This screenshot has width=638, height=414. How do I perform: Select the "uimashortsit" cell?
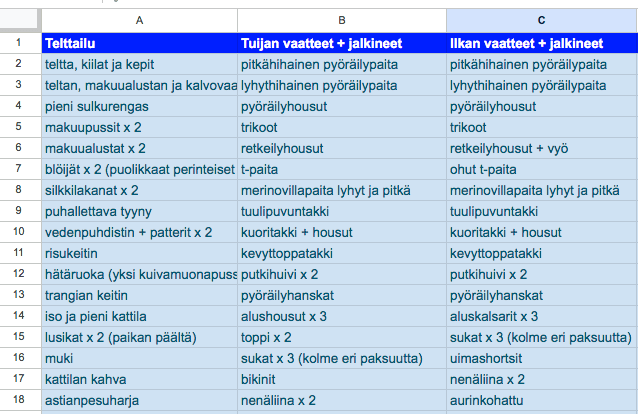[x=542, y=358]
